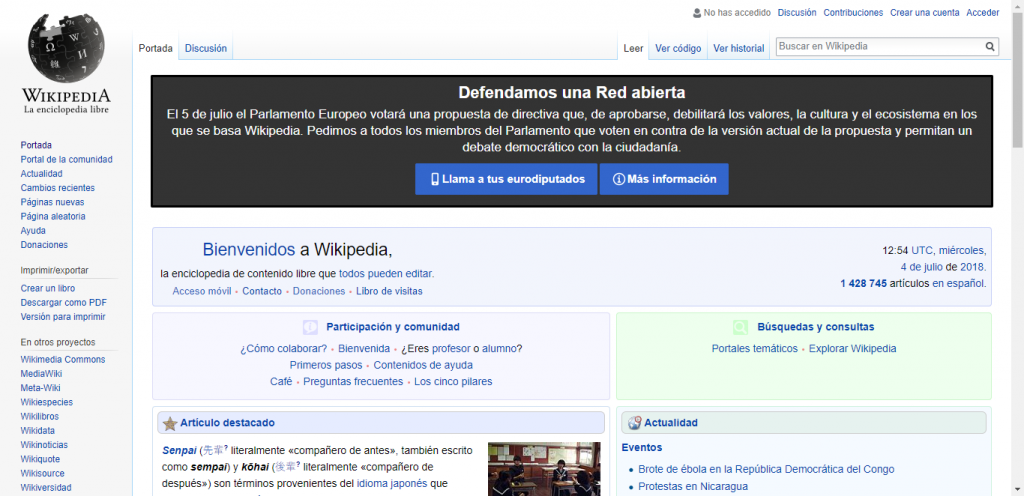Image resolution: width=1024 pixels, height=496 pixels.
Task: Open the Wikiespecies link
Action: (x=46, y=403)
